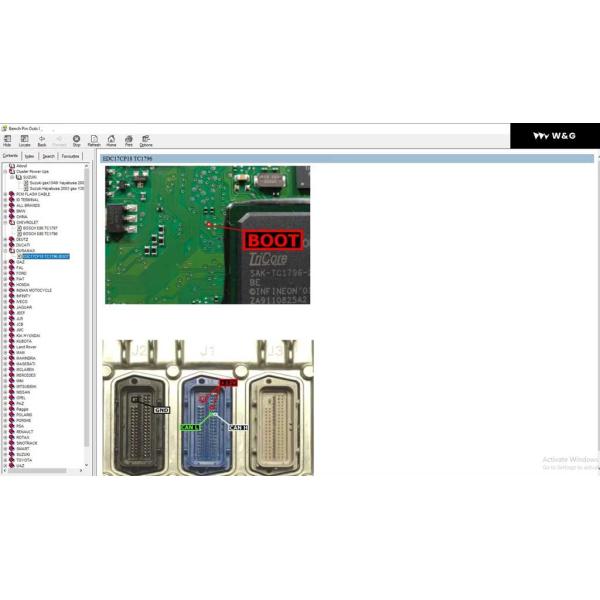The height and width of the screenshot is (600, 600).
Task: Click the GAZ book icon
Action: click(x=12, y=262)
